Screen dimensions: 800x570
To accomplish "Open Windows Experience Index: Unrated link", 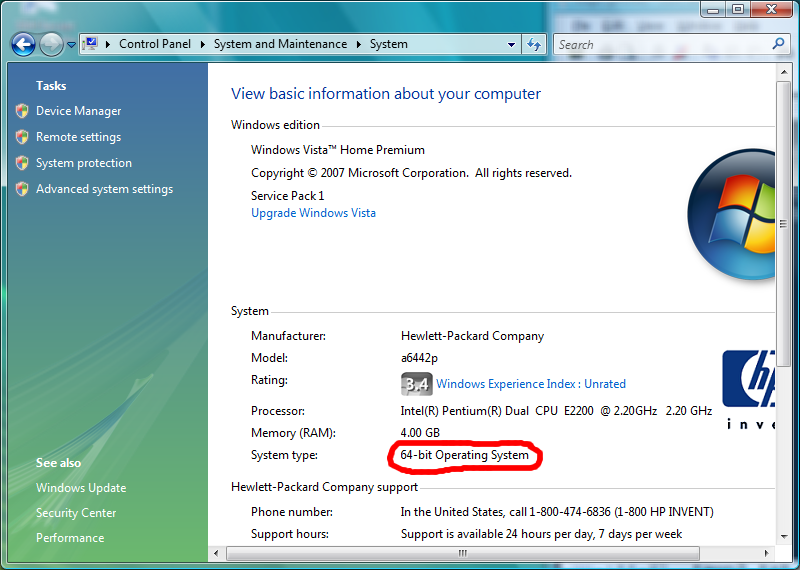I will (530, 384).
